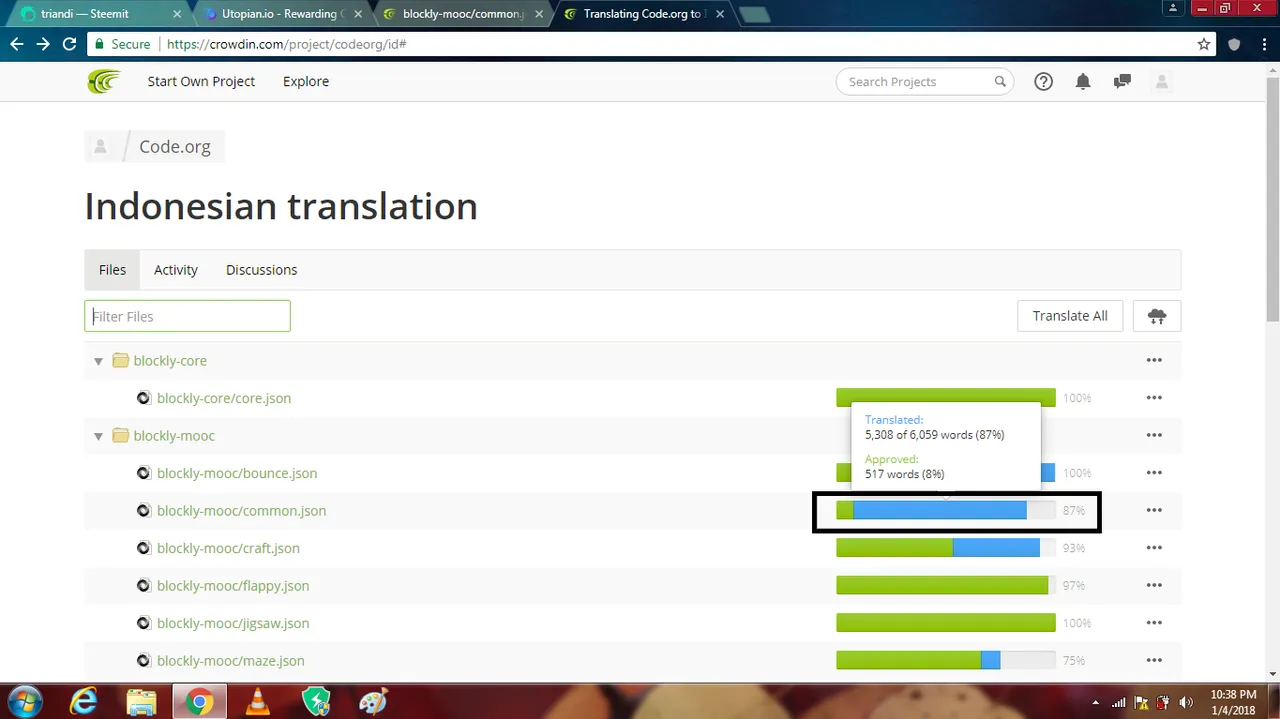The image size is (1280, 719).
Task: Open Start Own Project menu item
Action: click(201, 82)
